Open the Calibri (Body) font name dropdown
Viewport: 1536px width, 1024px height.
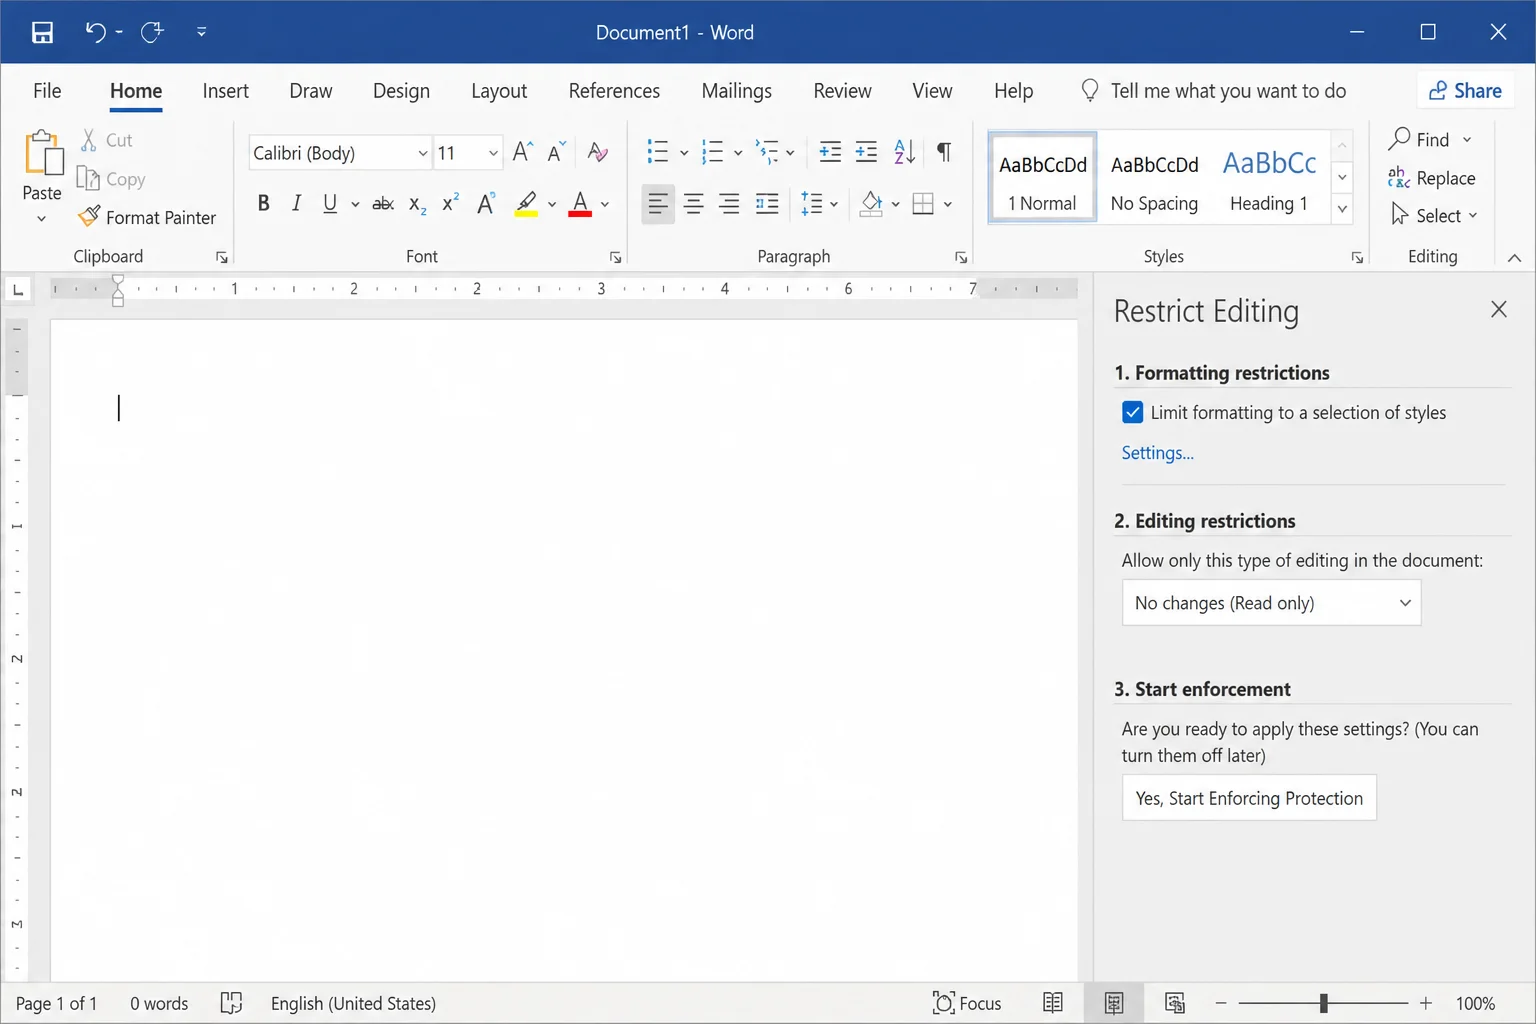coord(422,153)
